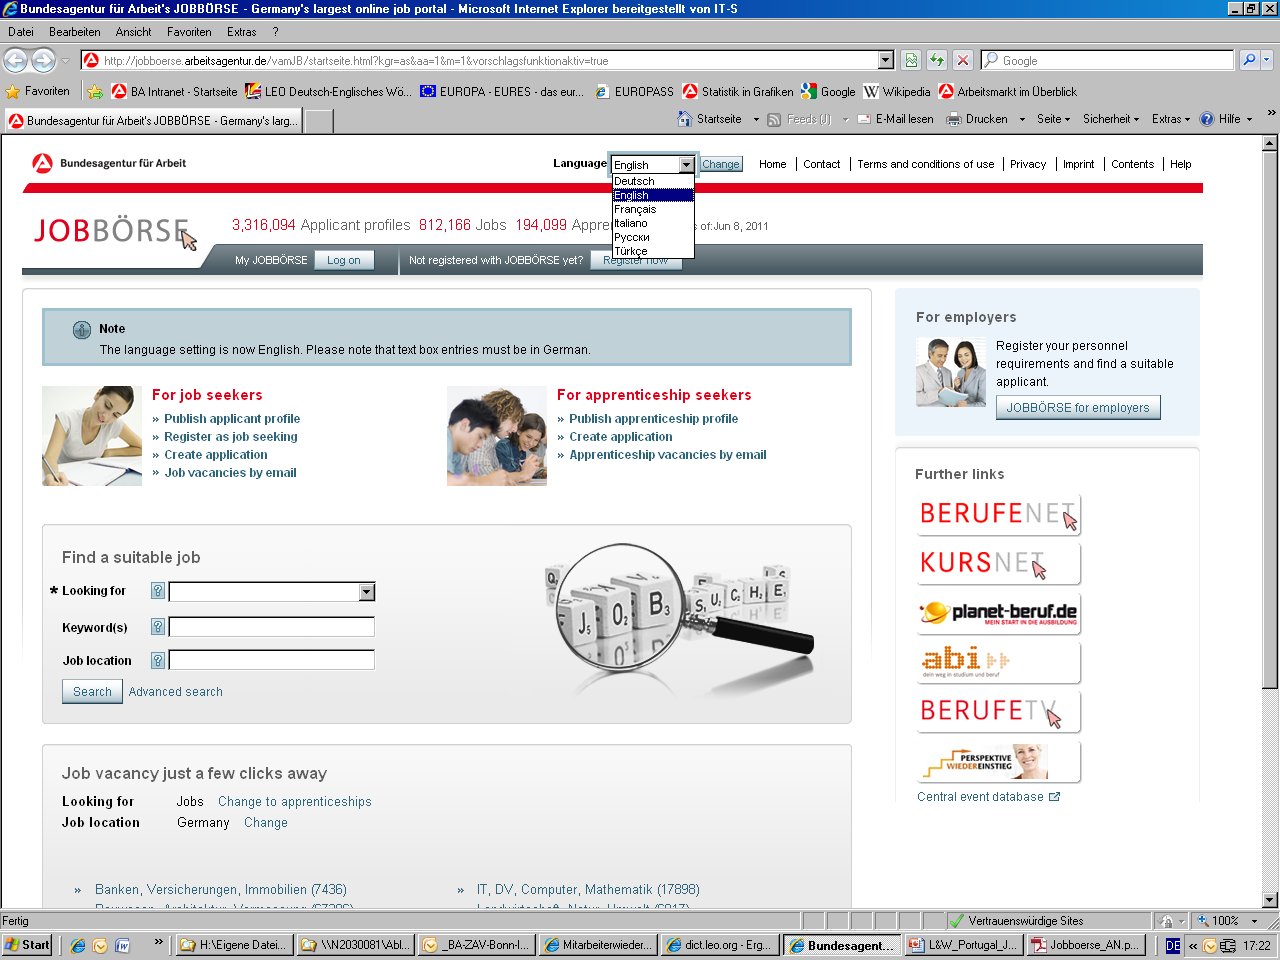Viewport: 1280px width, 960px height.
Task: Click the Keyword(s) input field
Action: click(x=272, y=627)
